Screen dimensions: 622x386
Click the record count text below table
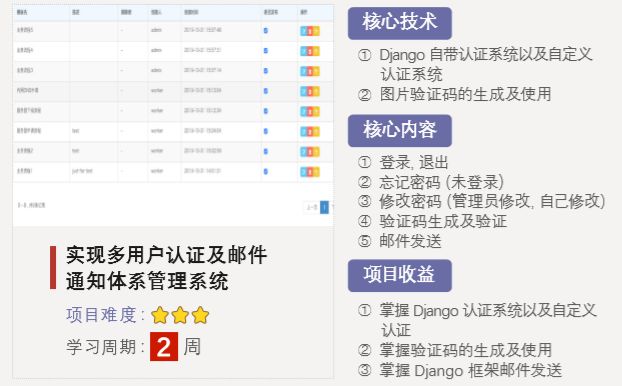[31, 205]
